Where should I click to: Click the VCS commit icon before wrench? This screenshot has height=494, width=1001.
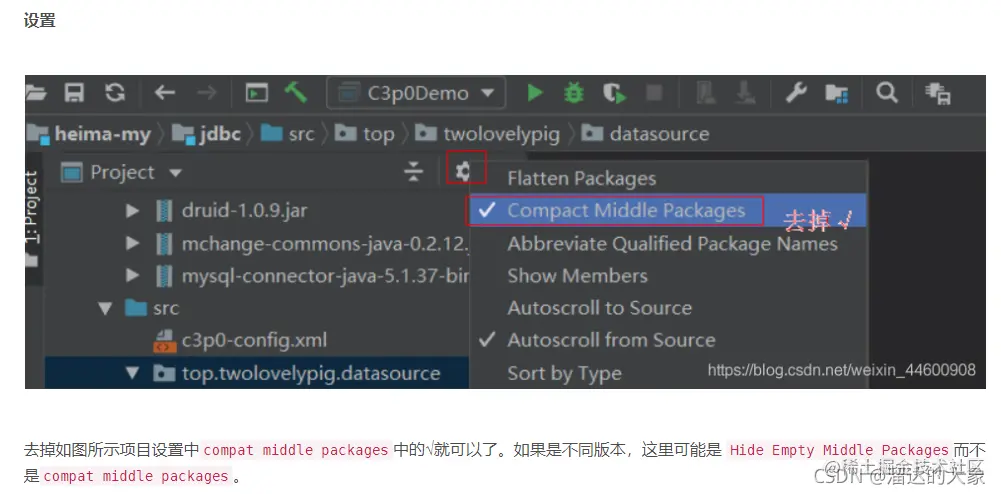click(x=745, y=93)
